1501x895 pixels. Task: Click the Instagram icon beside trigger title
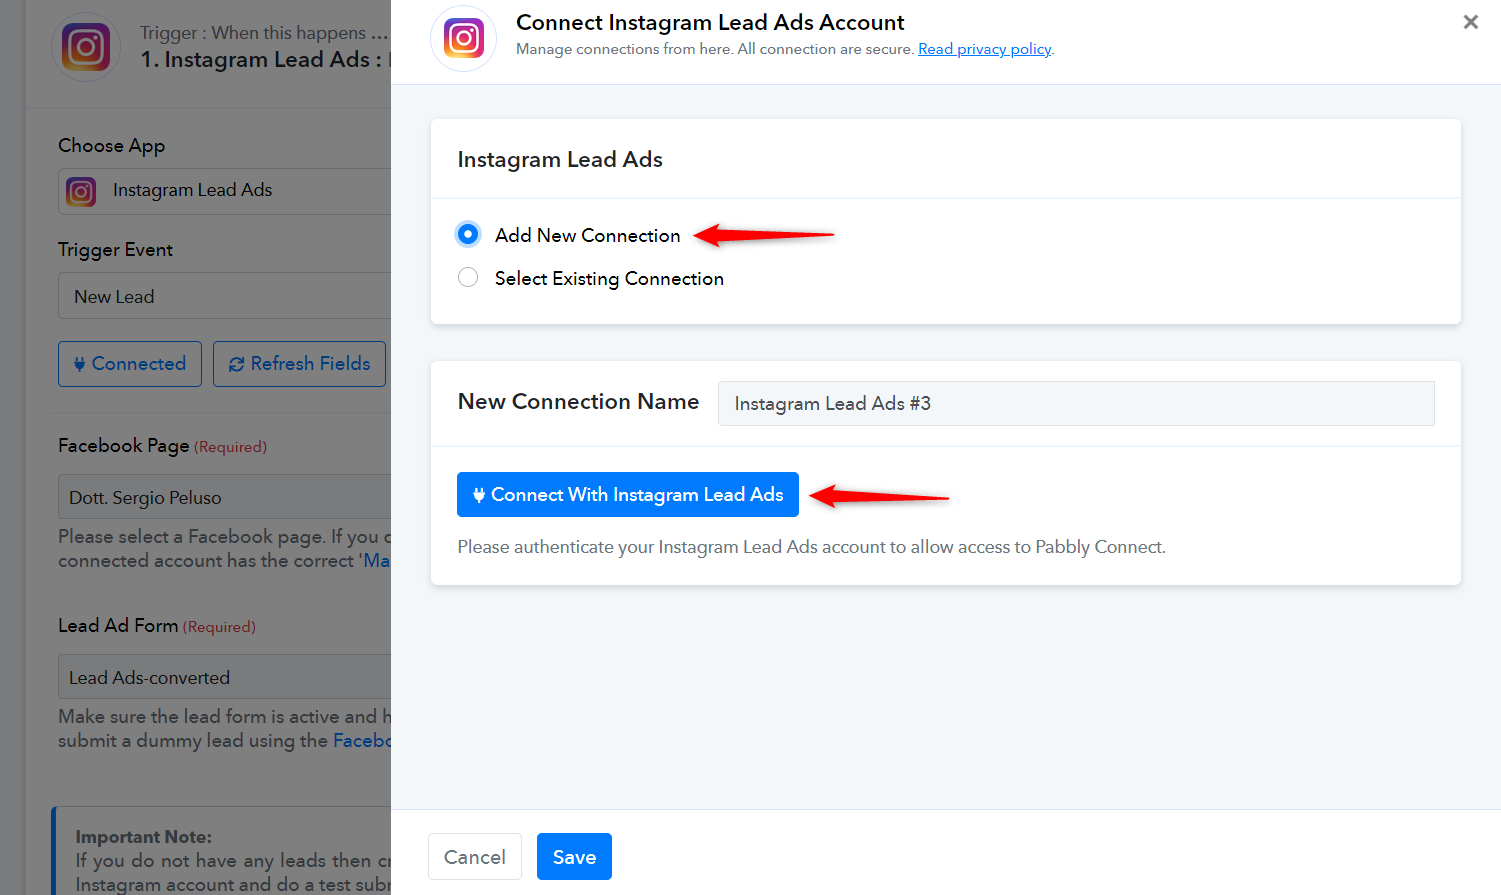coord(86,47)
